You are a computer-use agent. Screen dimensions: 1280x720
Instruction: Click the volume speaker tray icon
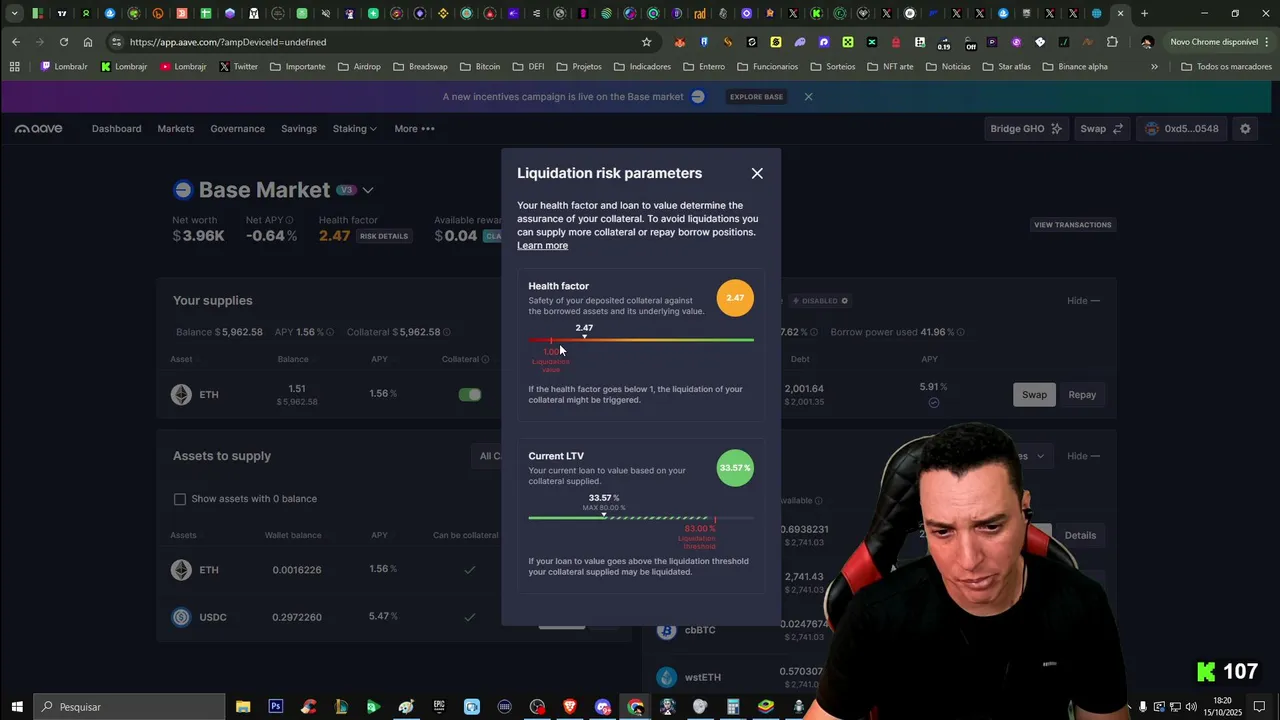tap(1191, 707)
